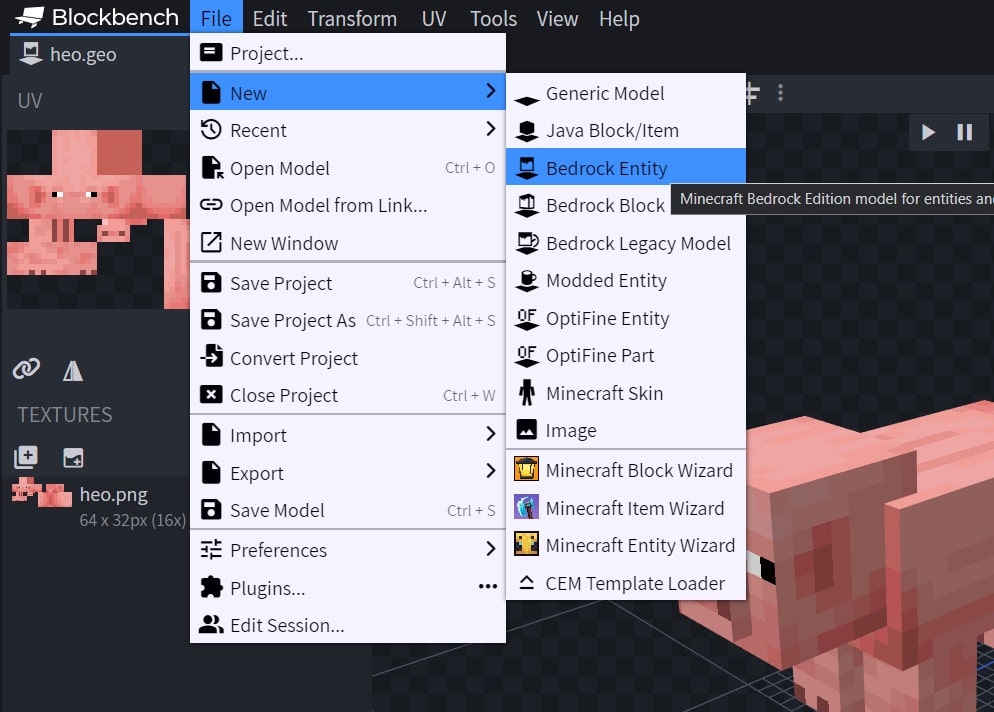Expand the Import submenu arrow
Image resolution: width=994 pixels, height=712 pixels.
(x=490, y=434)
